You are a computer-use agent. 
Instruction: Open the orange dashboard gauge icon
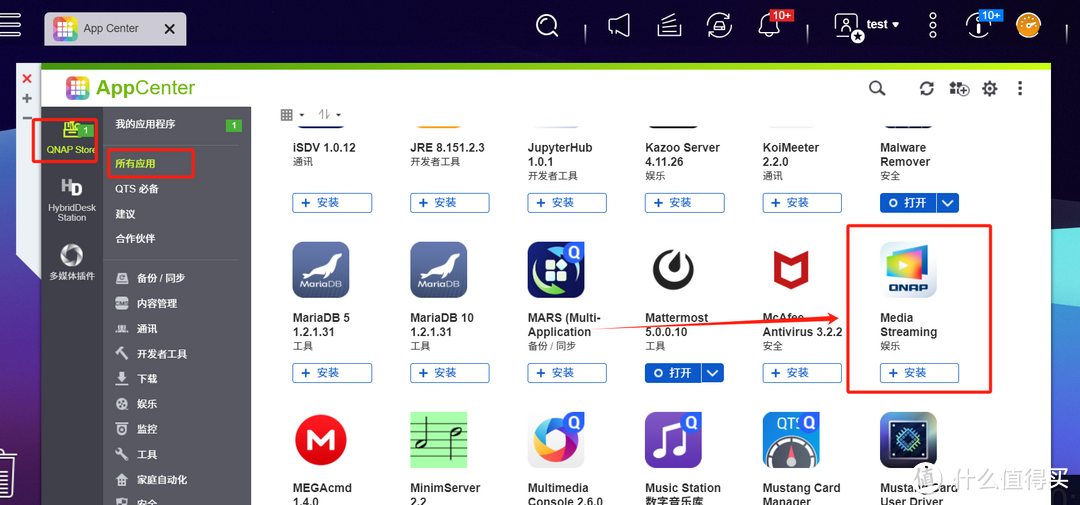tap(1028, 25)
